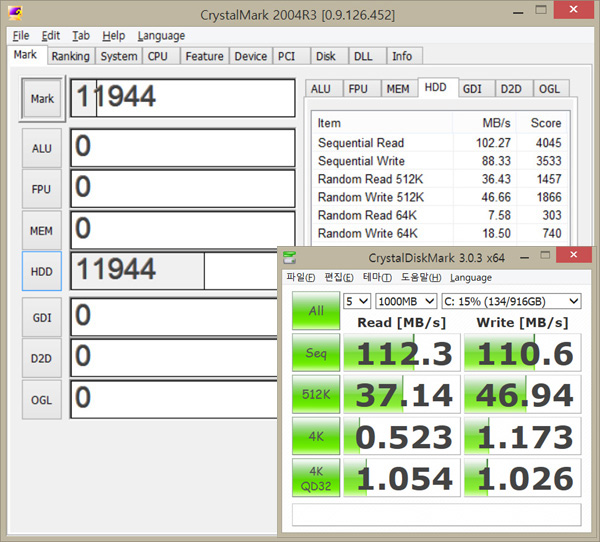Open the File menu in CrystalMark
The image size is (600, 542).
21,36
